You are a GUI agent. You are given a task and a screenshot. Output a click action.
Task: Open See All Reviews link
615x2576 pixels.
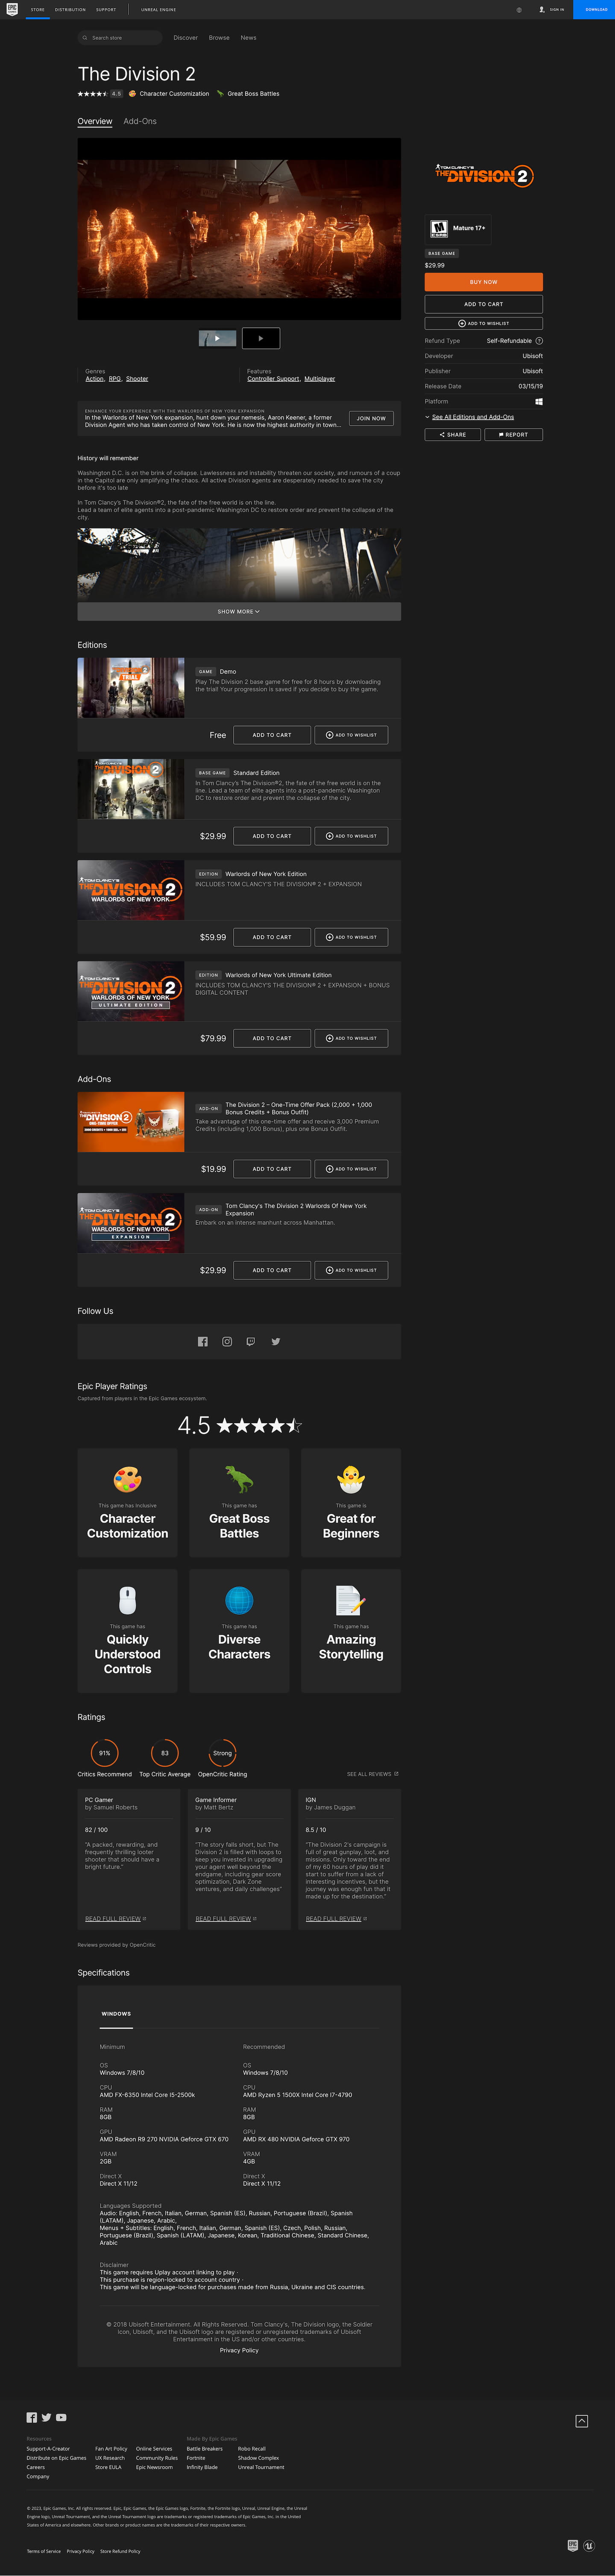[372, 1774]
